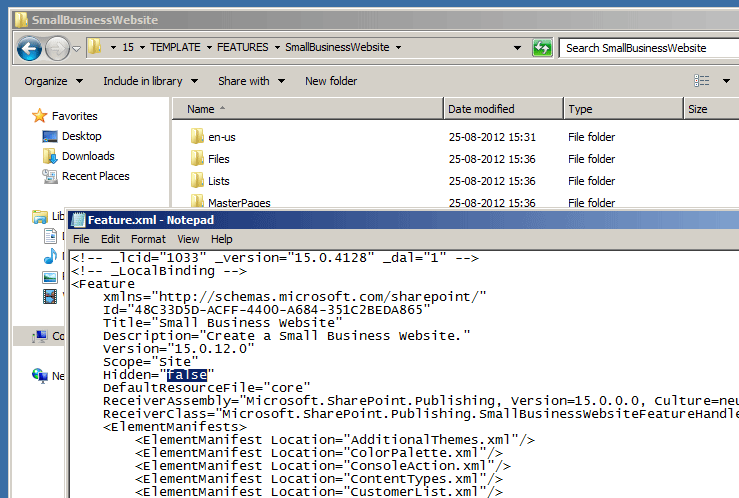The width and height of the screenshot is (739, 498).
Task: Click the Network icon in navigation pane
Action: [x=40, y=376]
